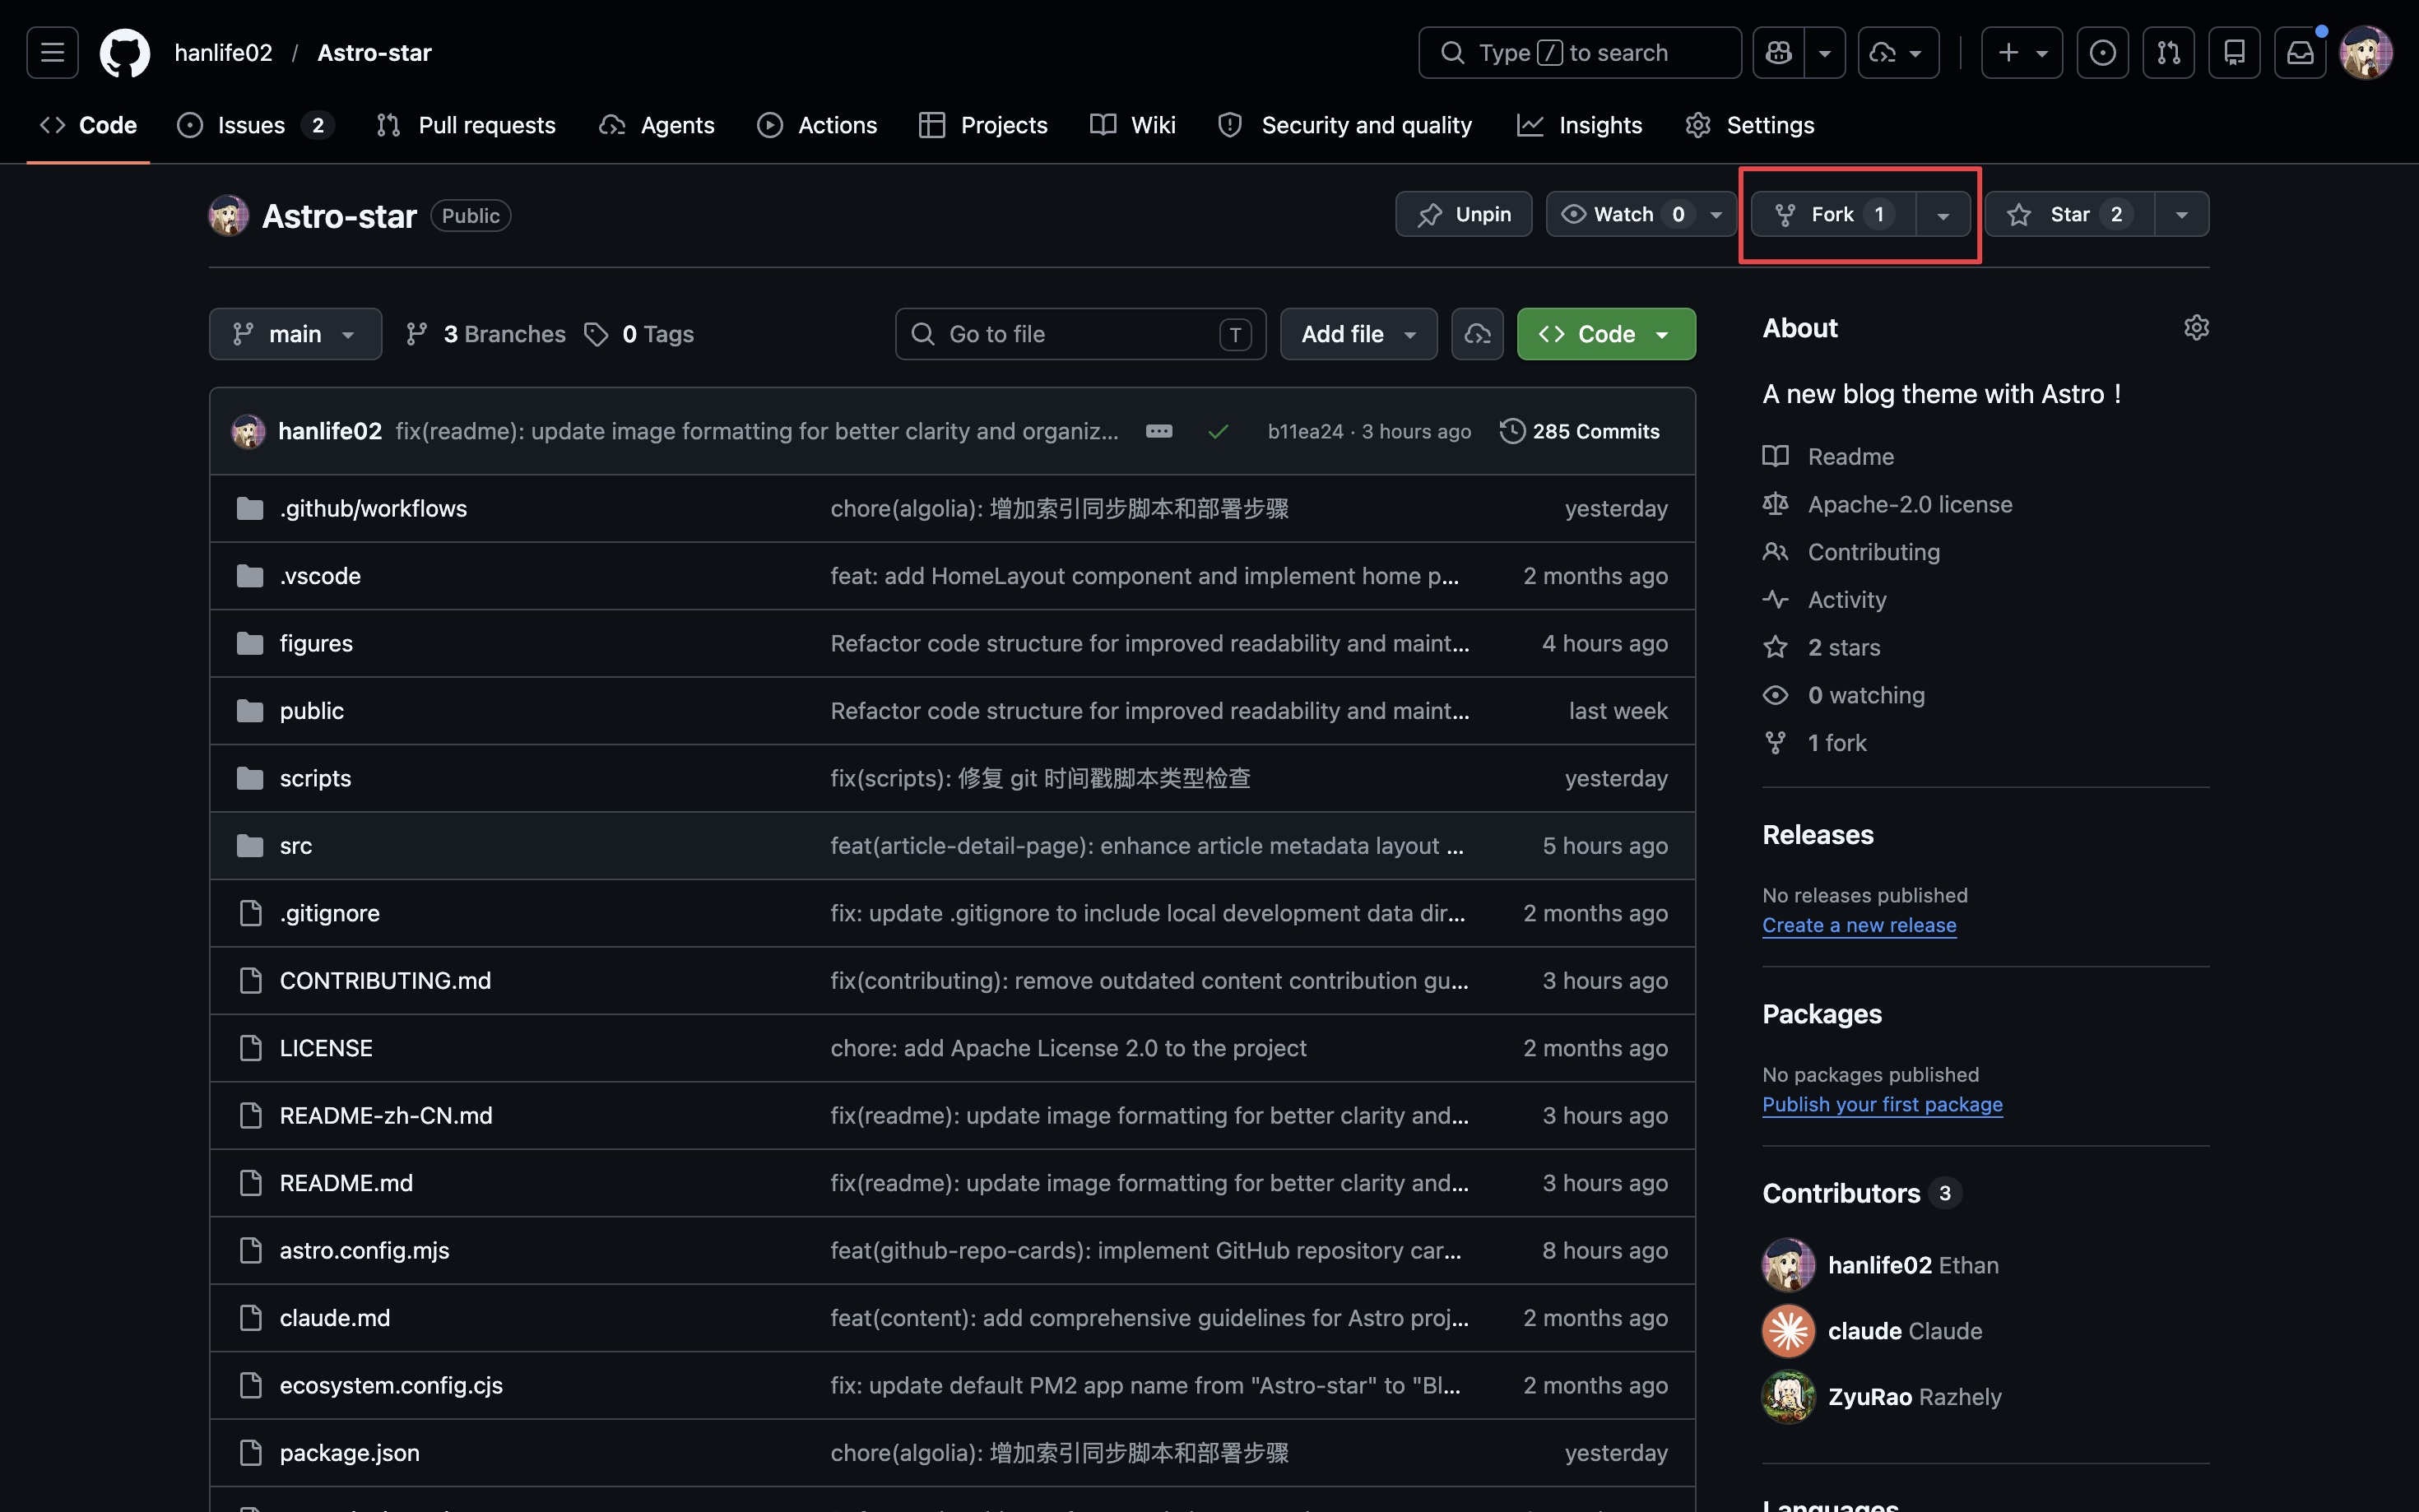Viewport: 2419px width, 1512px height.
Task: Fork the Astro-star repository
Action: (1833, 214)
